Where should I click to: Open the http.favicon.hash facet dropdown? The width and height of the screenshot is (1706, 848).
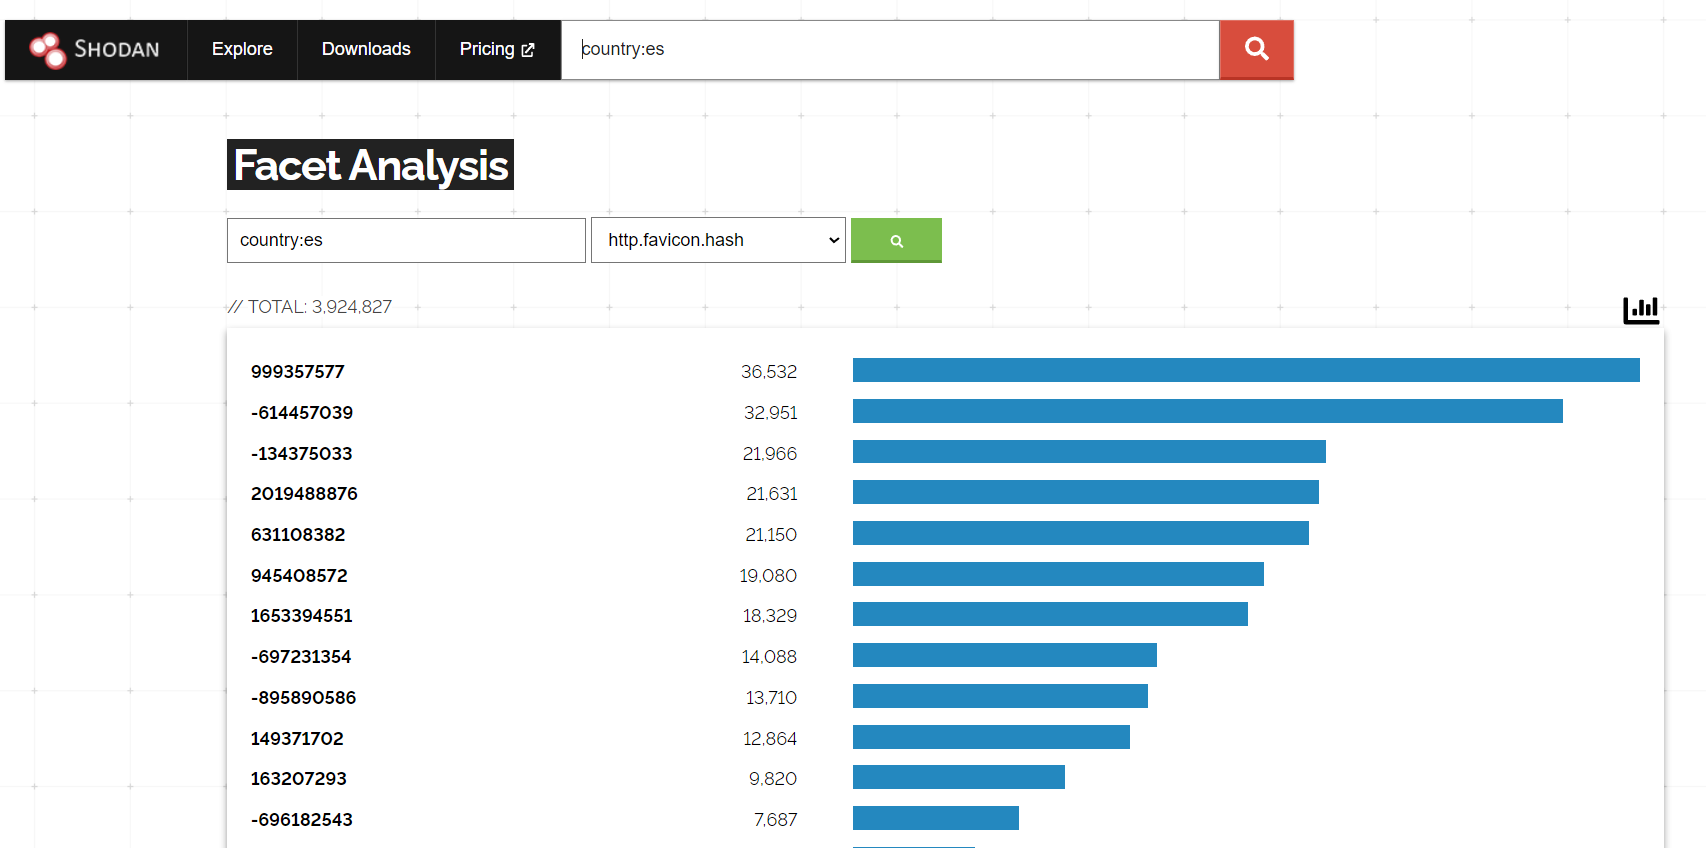[x=718, y=240]
